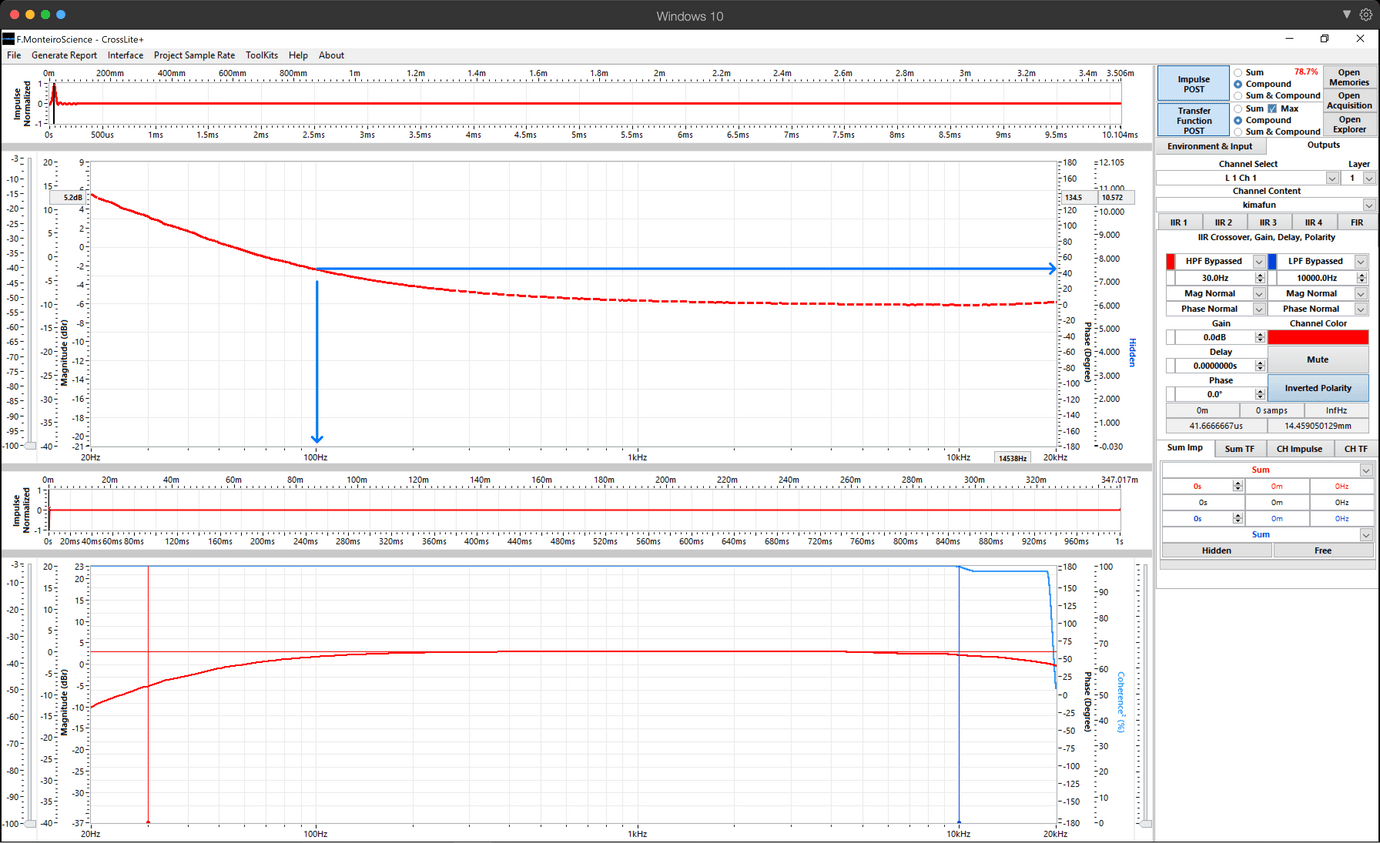Screen dimensions: 1380x843
Task: Click the lower graph magnitude scale slider
Action: [x=30, y=823]
